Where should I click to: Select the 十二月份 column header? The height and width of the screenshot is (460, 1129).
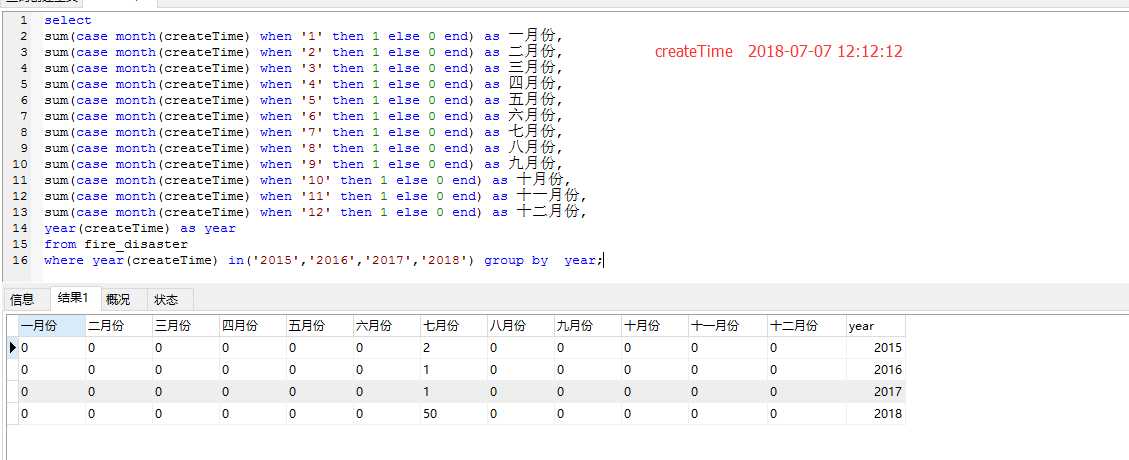[x=806, y=325]
